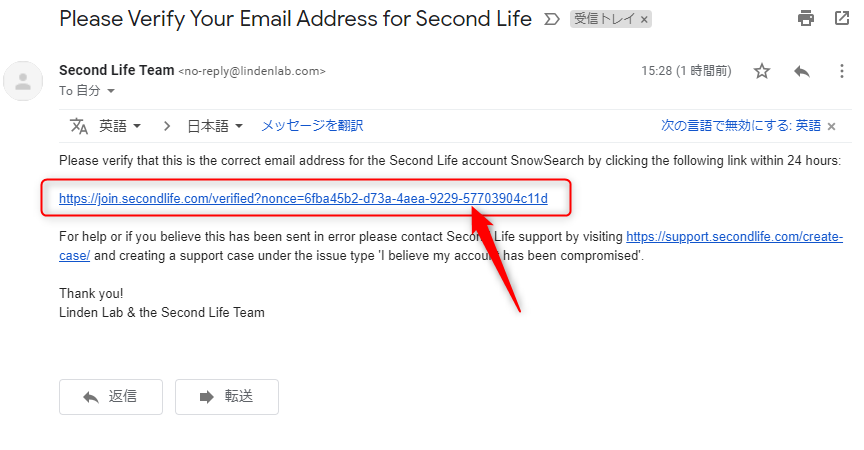The image size is (864, 450).
Task: Click the 返信 reply button
Action: pyautogui.click(x=111, y=397)
